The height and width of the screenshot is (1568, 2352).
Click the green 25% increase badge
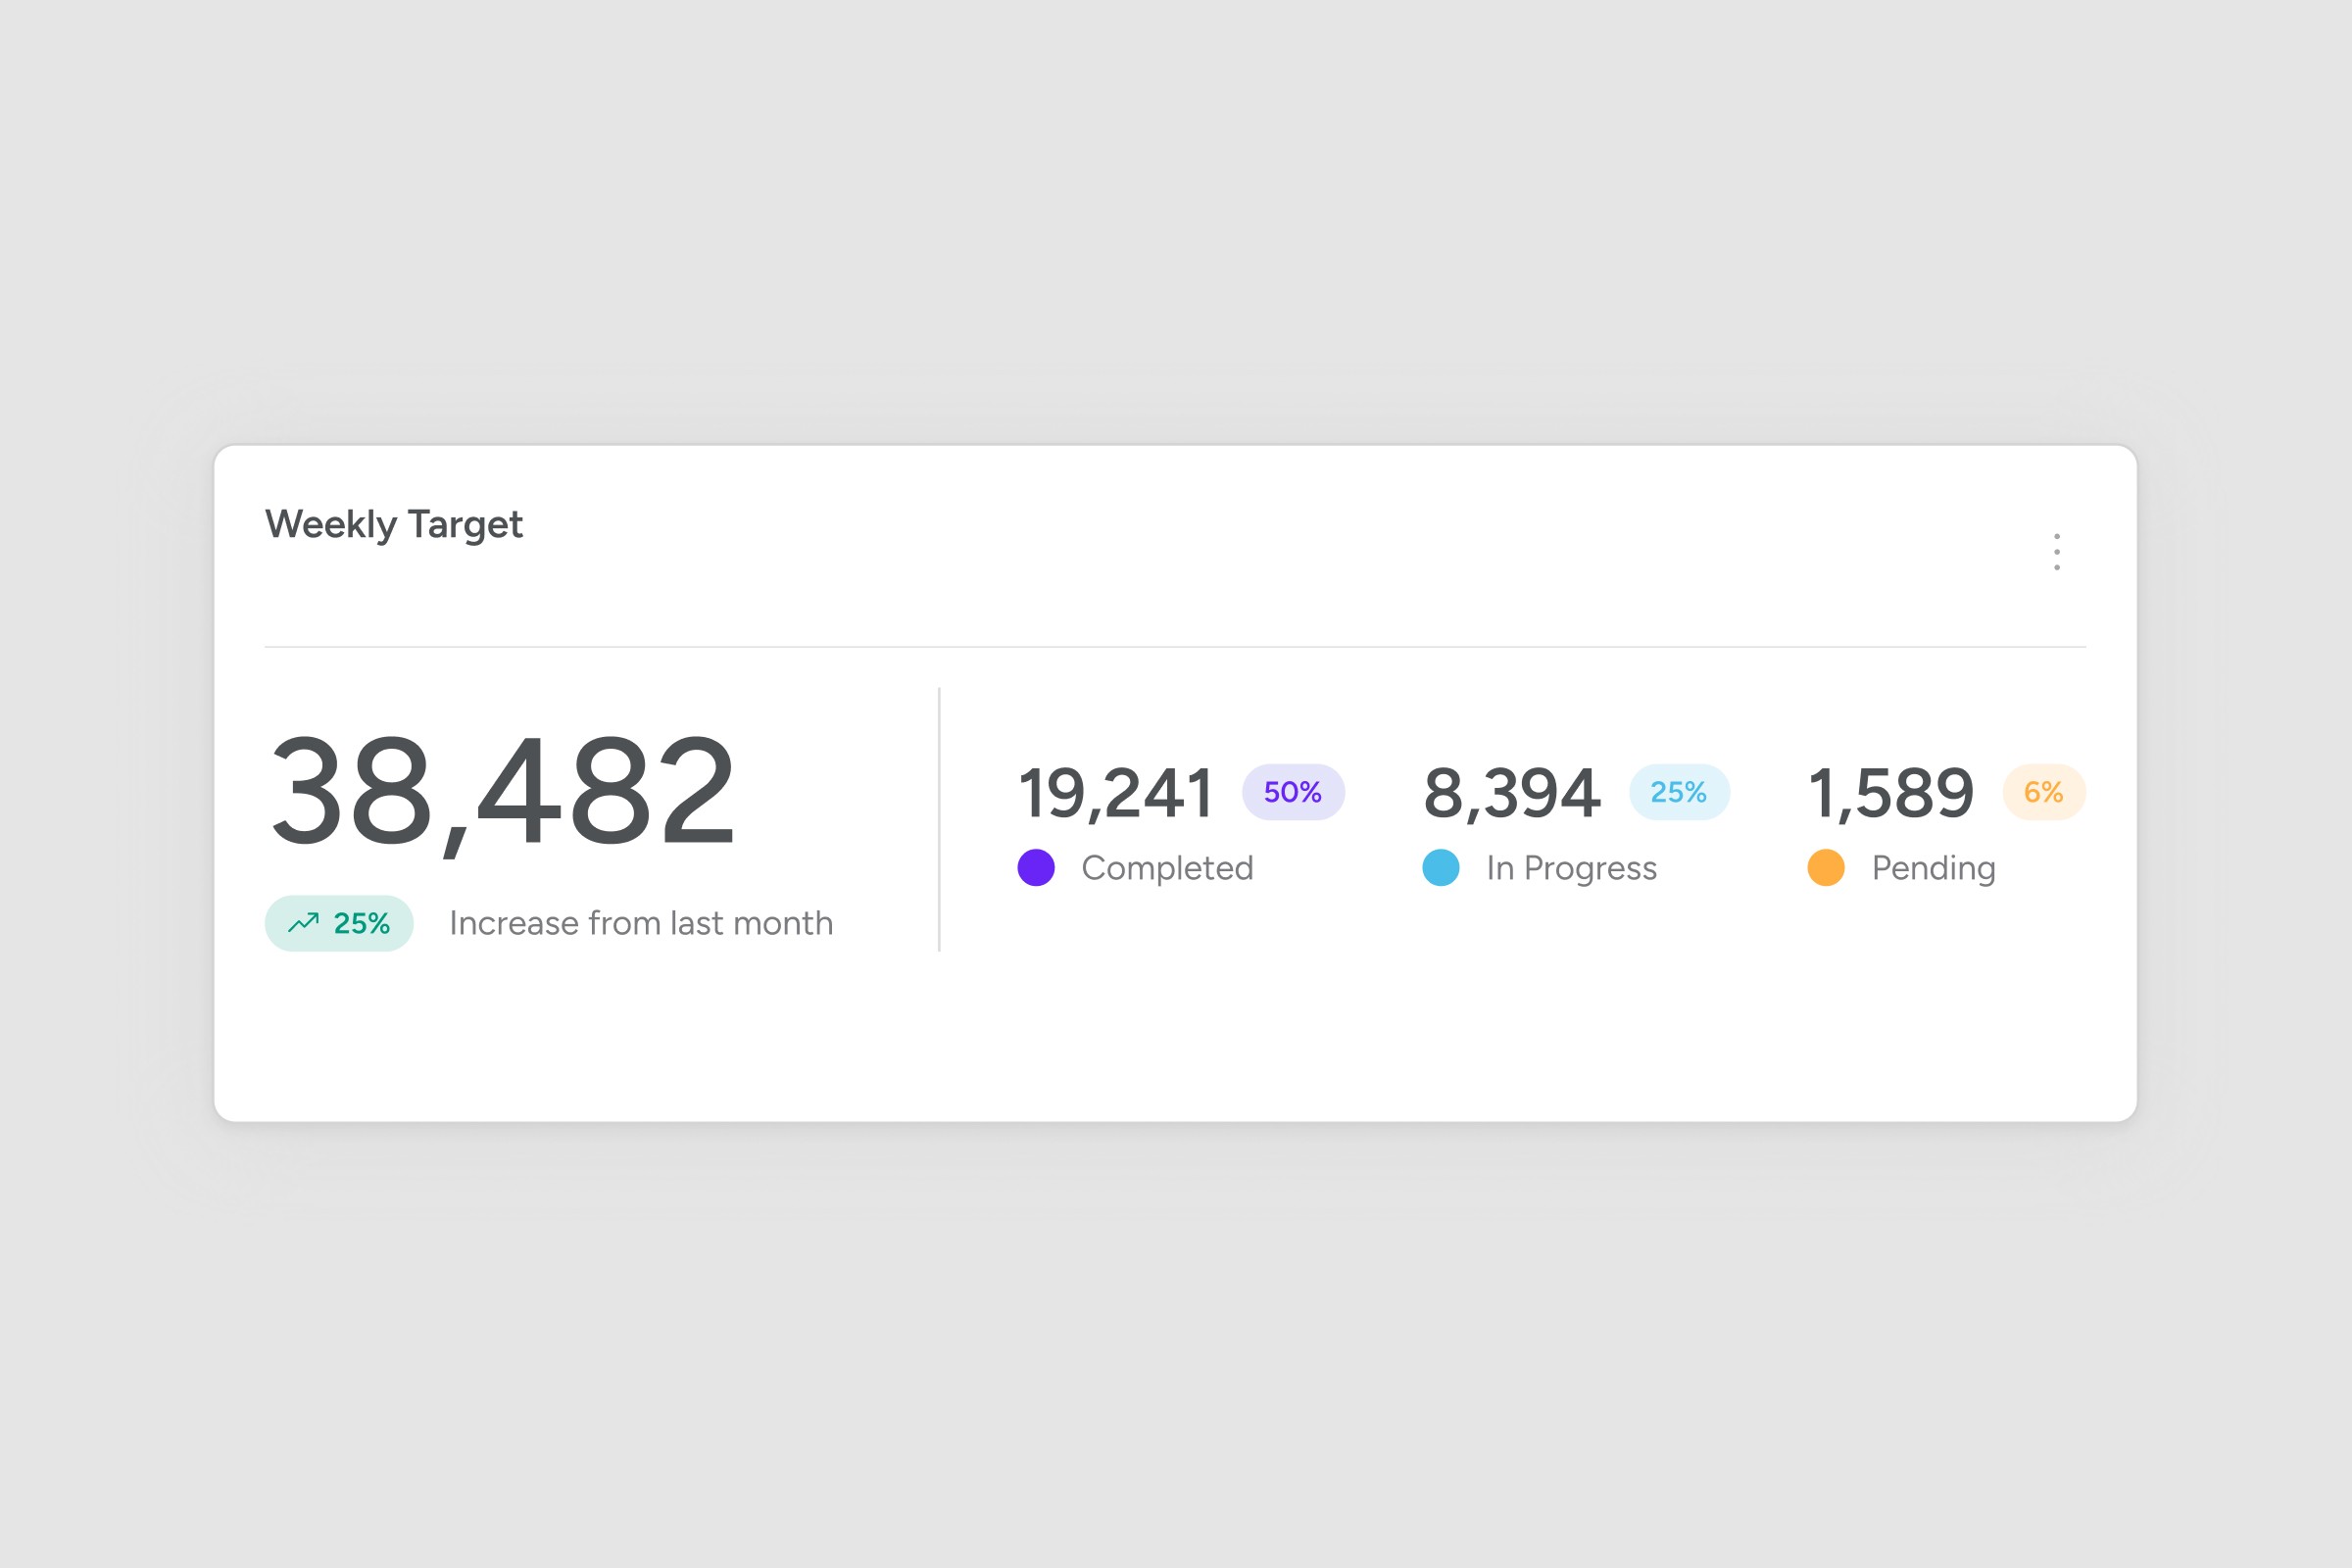[x=339, y=923]
